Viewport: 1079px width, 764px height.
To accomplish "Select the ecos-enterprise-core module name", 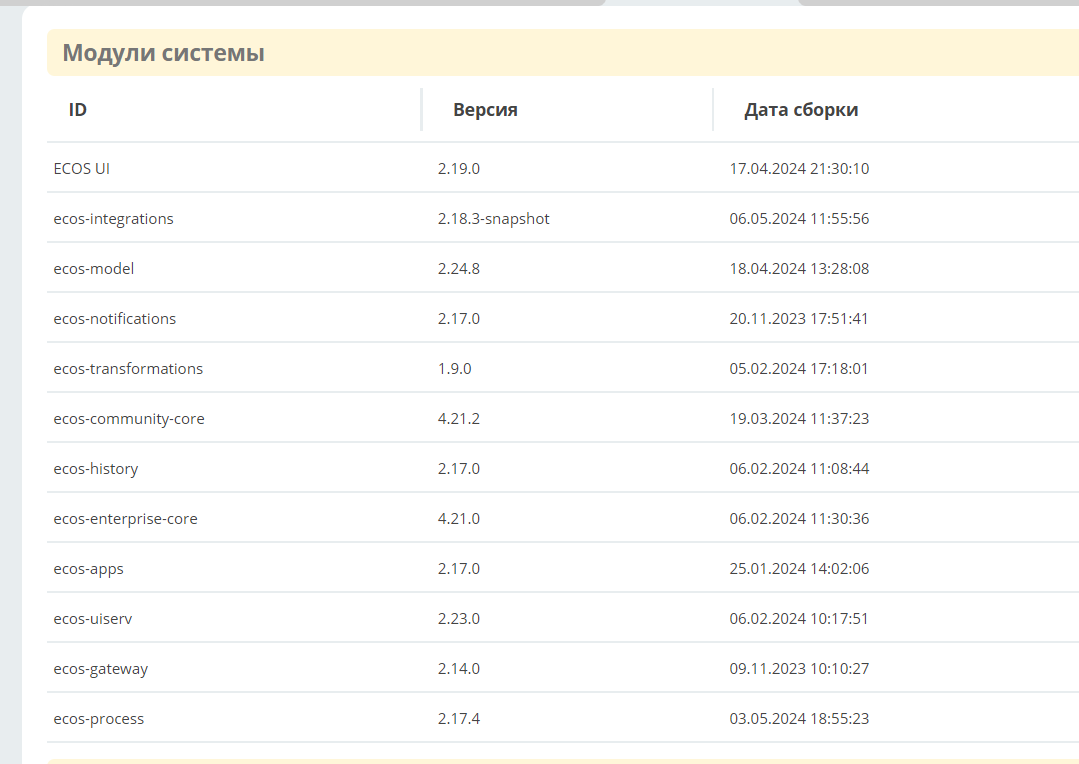I will [x=125, y=519].
